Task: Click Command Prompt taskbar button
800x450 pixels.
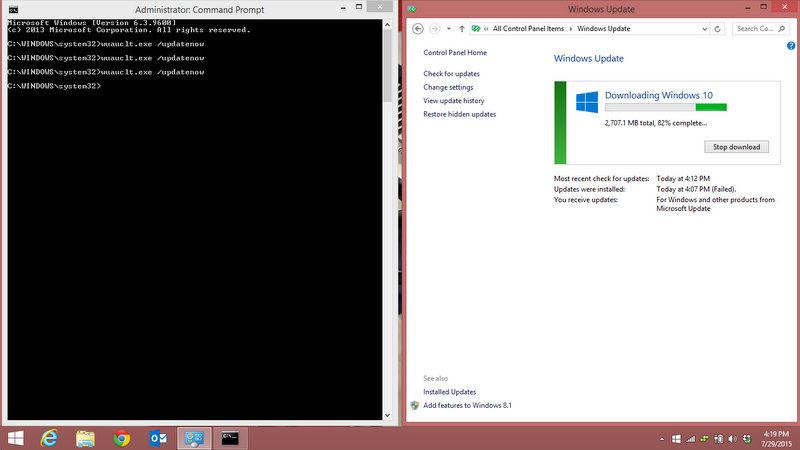Action: [x=230, y=438]
